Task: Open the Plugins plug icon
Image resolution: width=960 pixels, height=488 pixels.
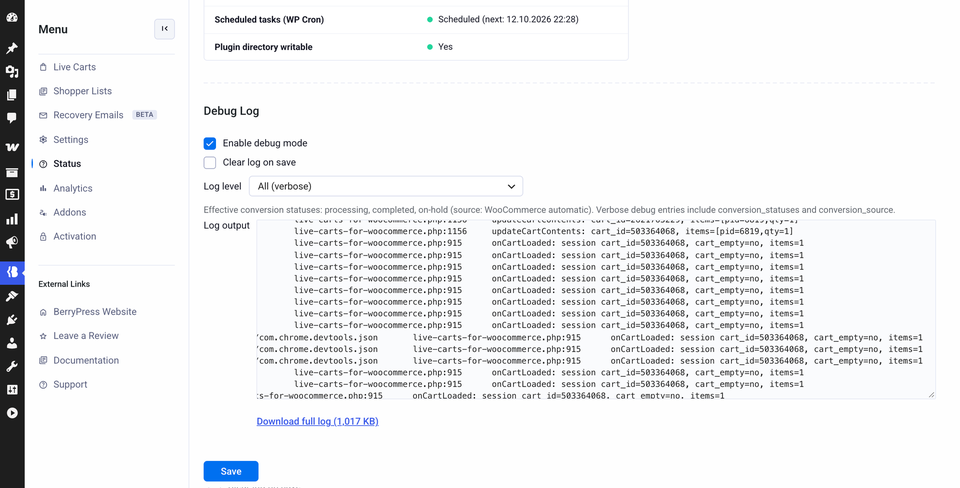Action: (x=12, y=320)
